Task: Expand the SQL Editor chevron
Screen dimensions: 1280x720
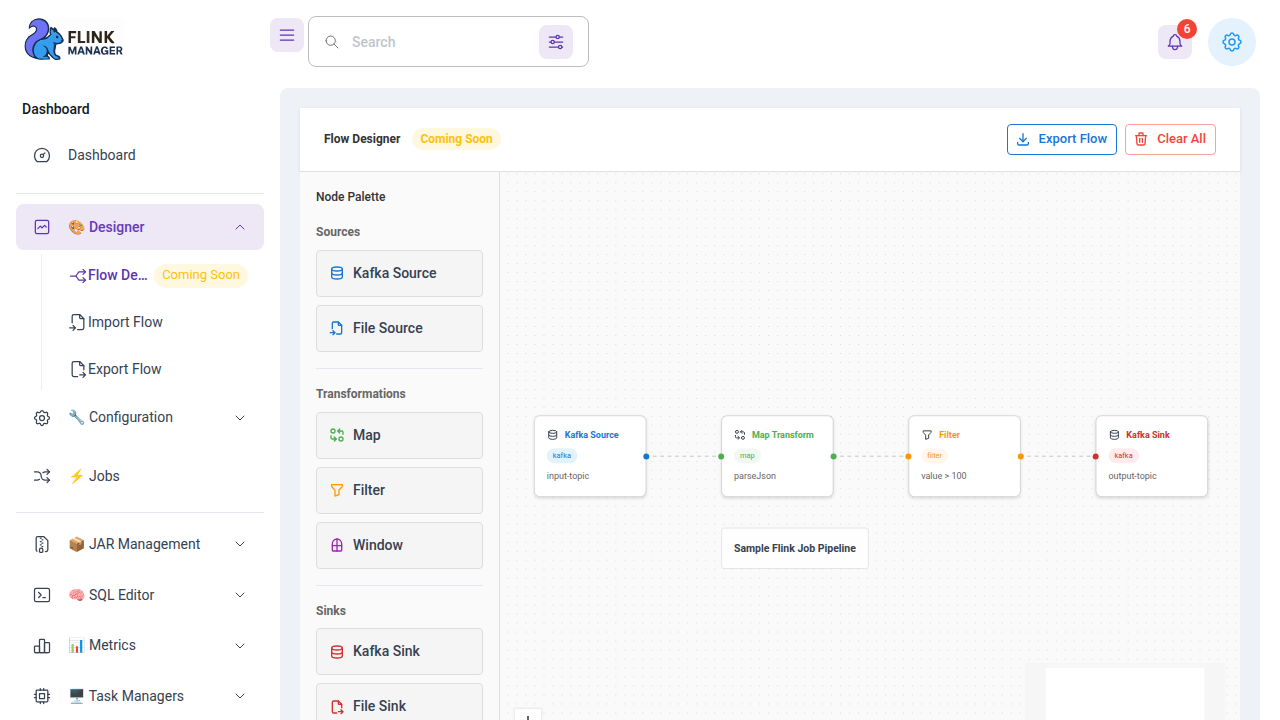Action: pyautogui.click(x=240, y=595)
